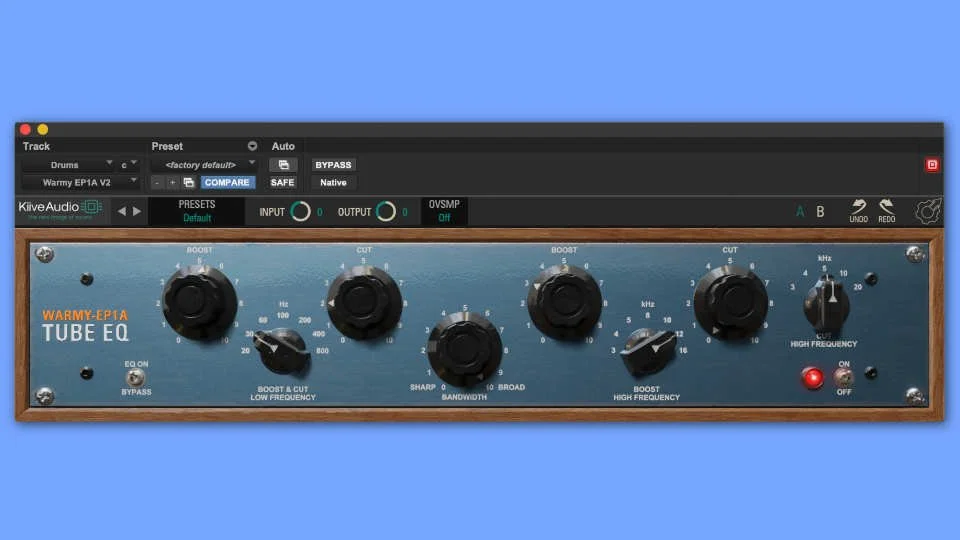This screenshot has width=960, height=540.
Task: Click the output value '0' readout
Action: (405, 212)
